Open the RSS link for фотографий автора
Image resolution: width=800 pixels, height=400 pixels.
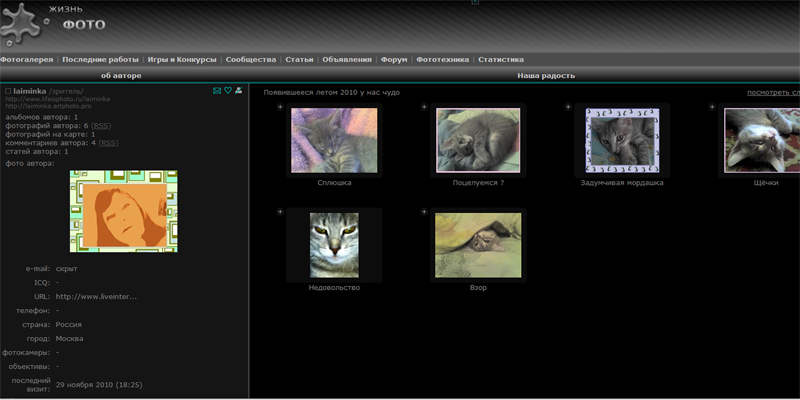[101, 126]
